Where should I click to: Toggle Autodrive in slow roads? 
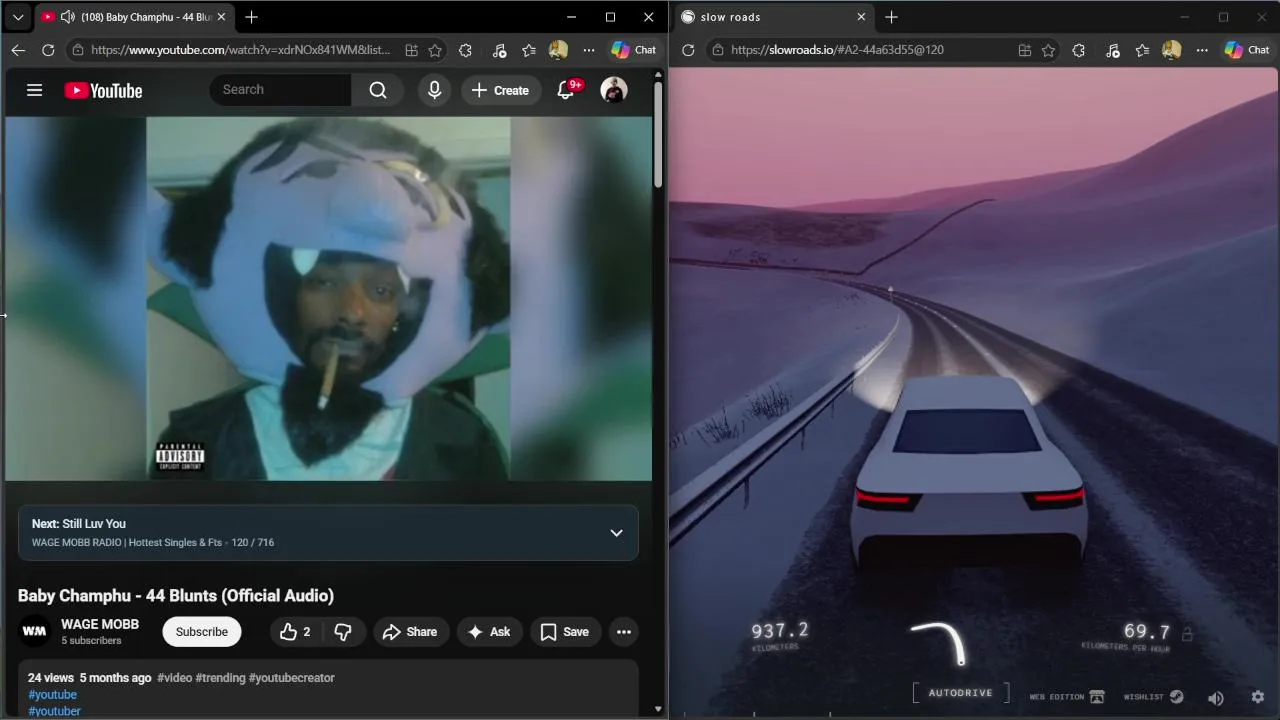pyautogui.click(x=960, y=693)
